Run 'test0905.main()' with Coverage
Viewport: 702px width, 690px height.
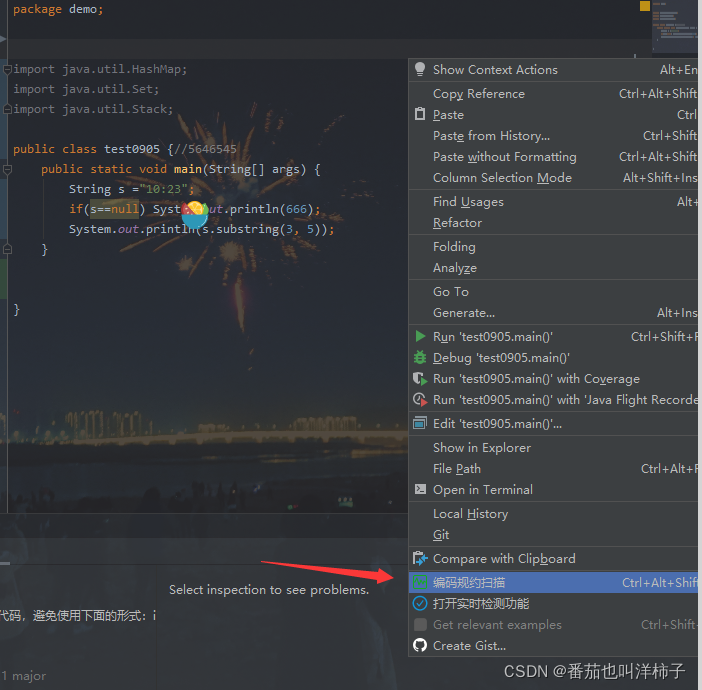[553, 379]
